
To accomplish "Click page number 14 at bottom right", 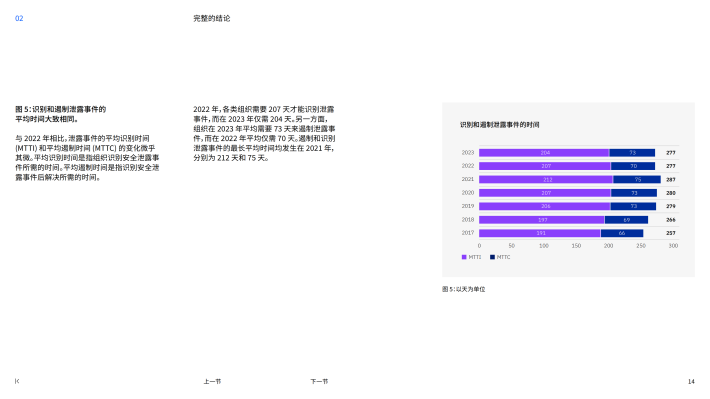I will [x=691, y=381].
